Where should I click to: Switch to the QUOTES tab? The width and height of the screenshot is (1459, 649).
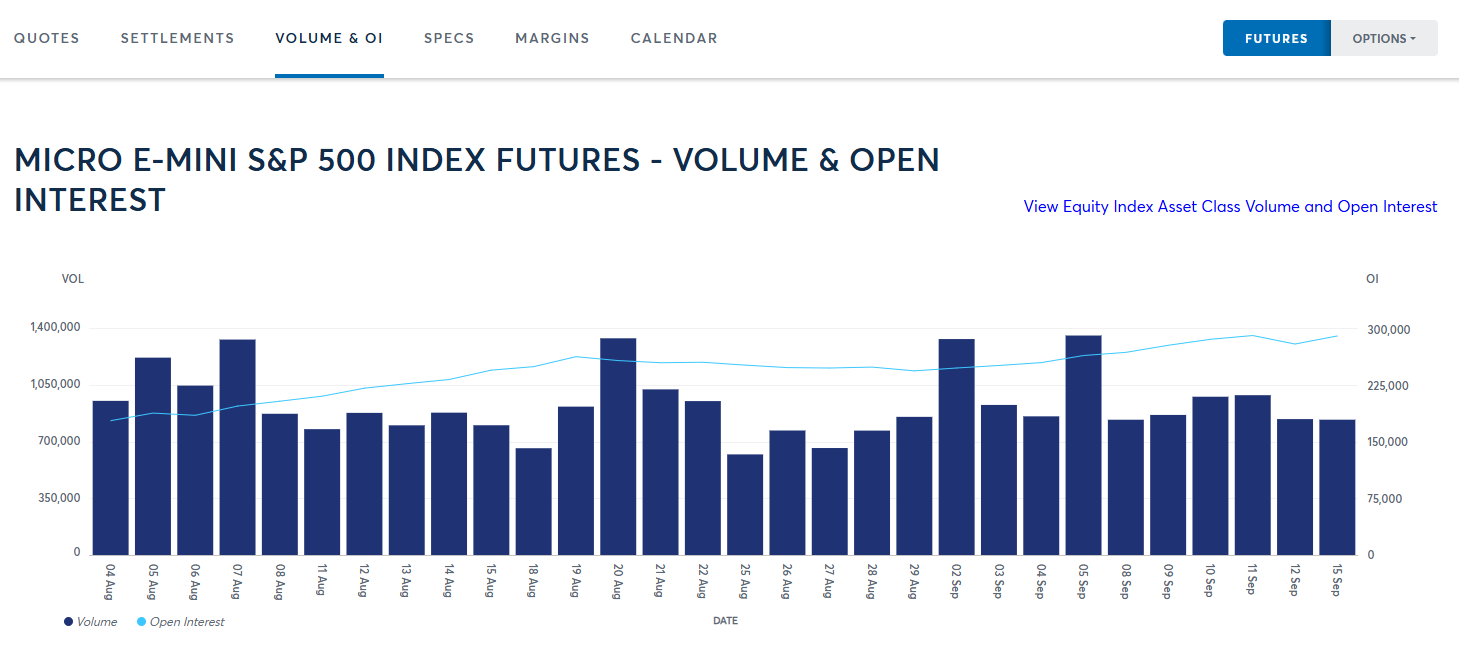(46, 38)
